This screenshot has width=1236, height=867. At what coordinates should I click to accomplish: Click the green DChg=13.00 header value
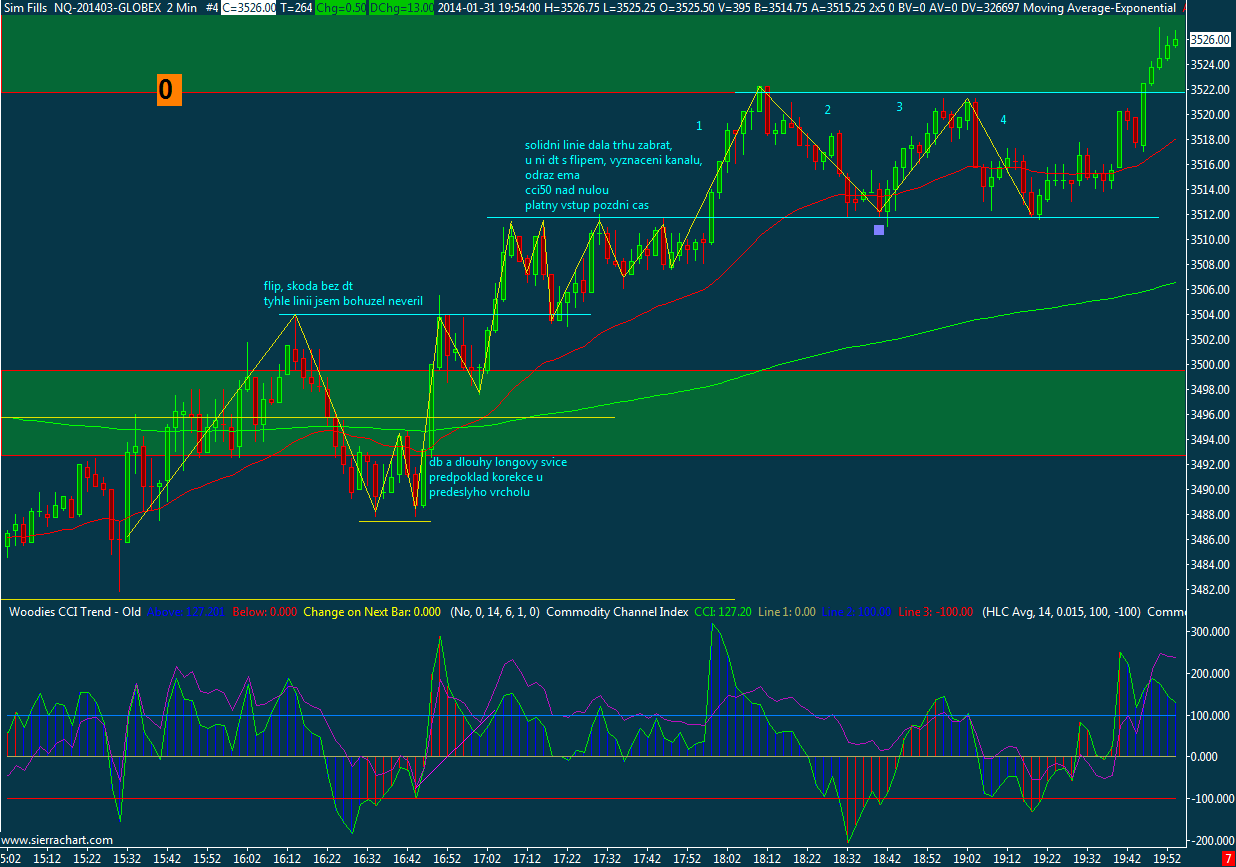[402, 7]
